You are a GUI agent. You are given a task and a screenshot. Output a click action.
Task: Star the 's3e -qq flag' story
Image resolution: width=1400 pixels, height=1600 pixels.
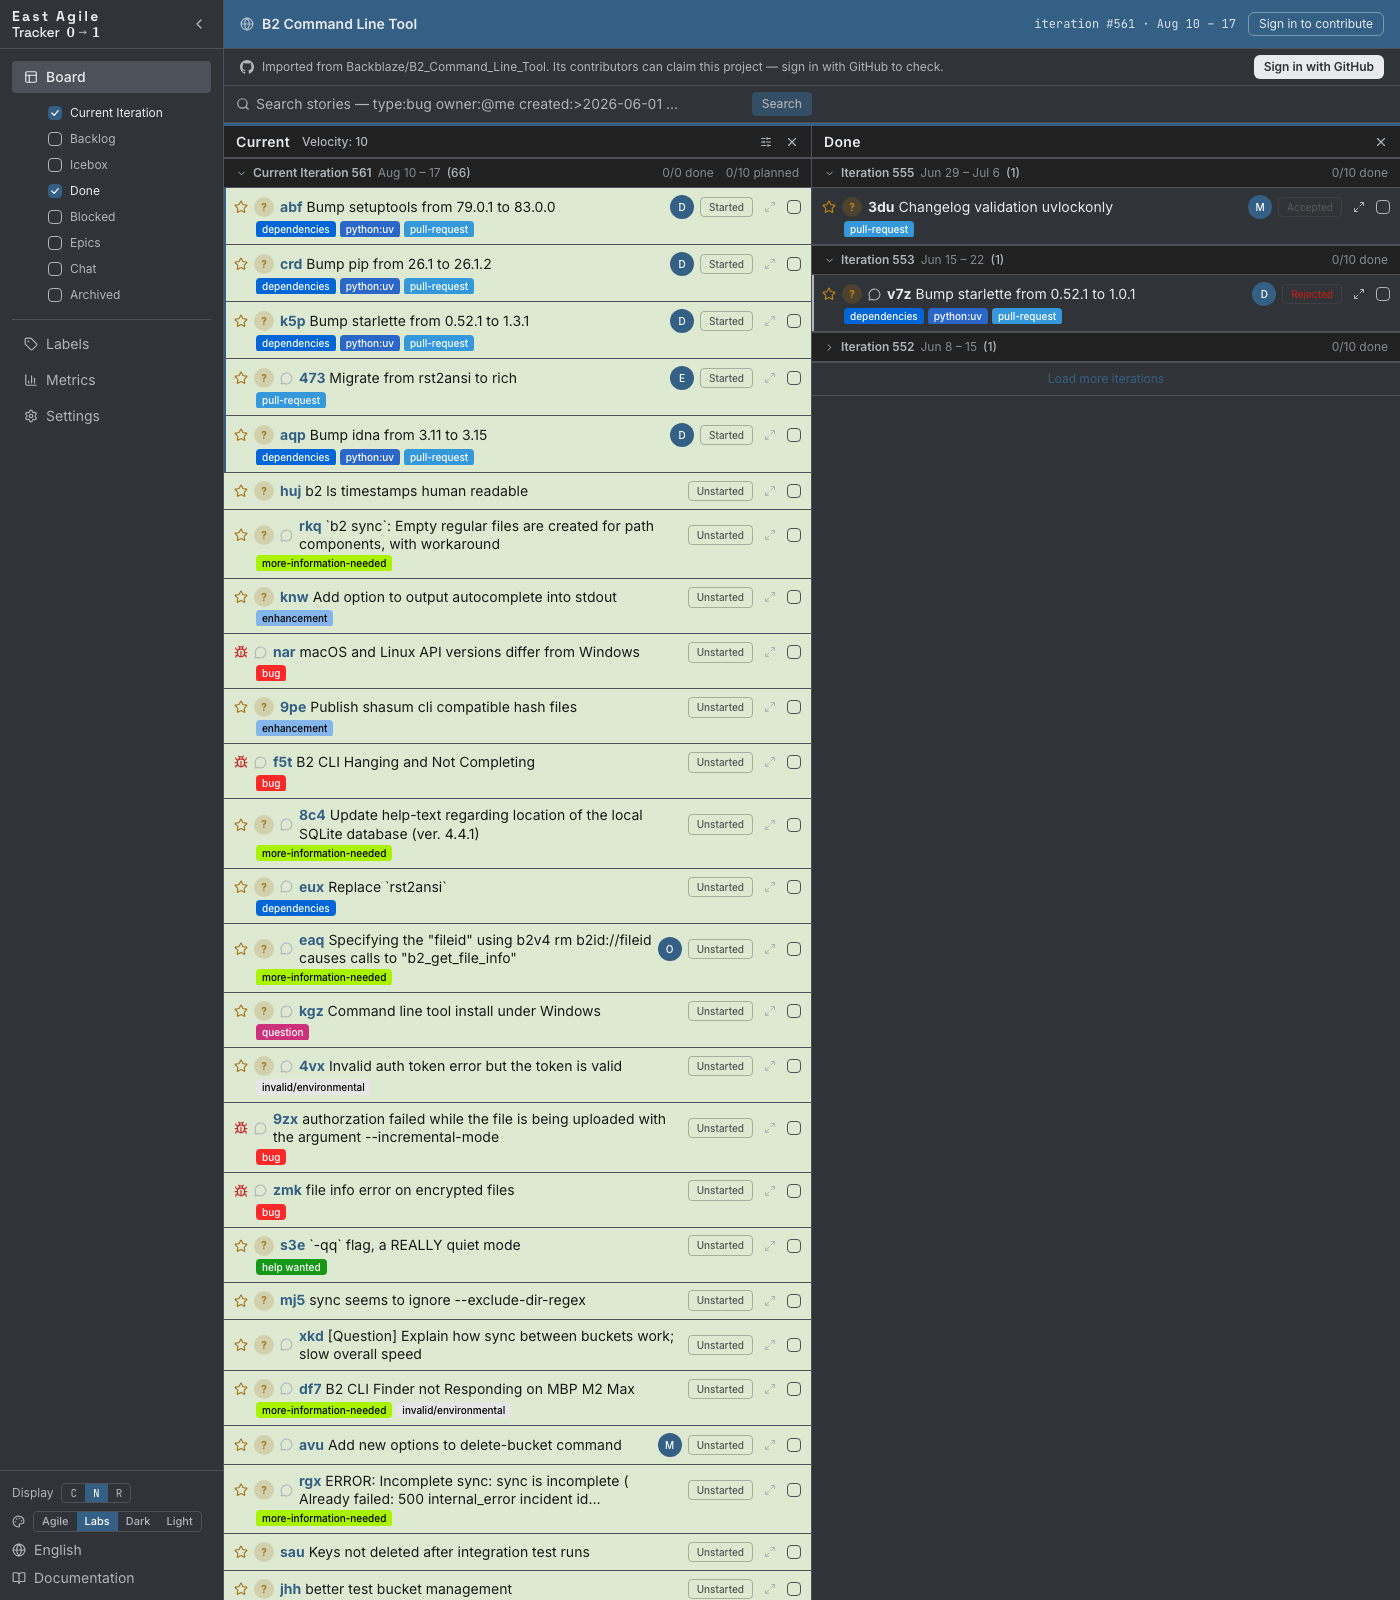point(241,1245)
